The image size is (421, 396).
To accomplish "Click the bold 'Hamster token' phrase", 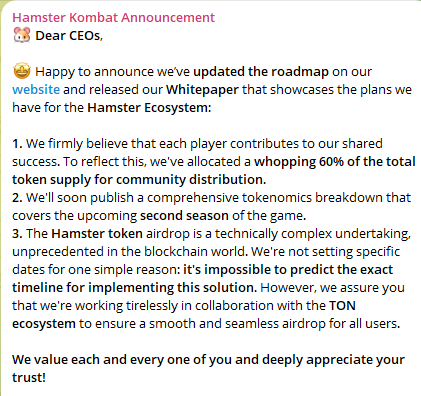I will click(97, 234).
